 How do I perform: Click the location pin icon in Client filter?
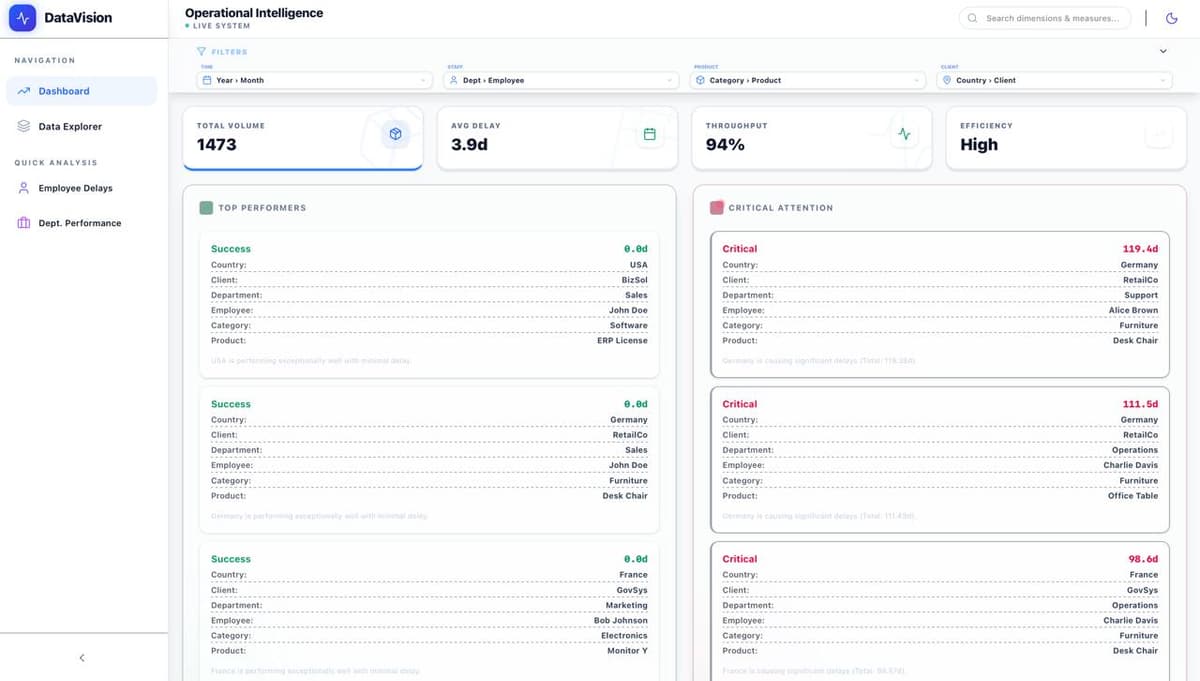click(946, 80)
